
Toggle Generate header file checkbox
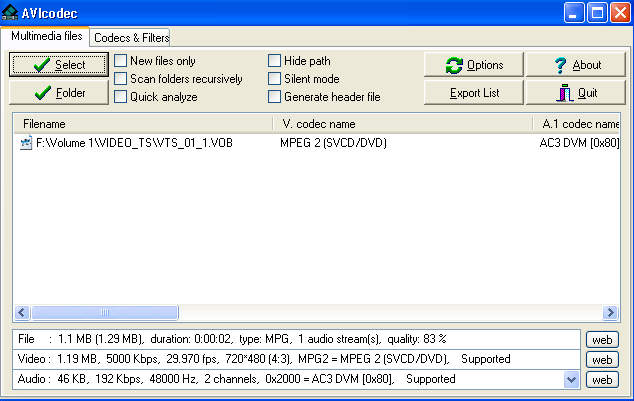pyautogui.click(x=274, y=97)
